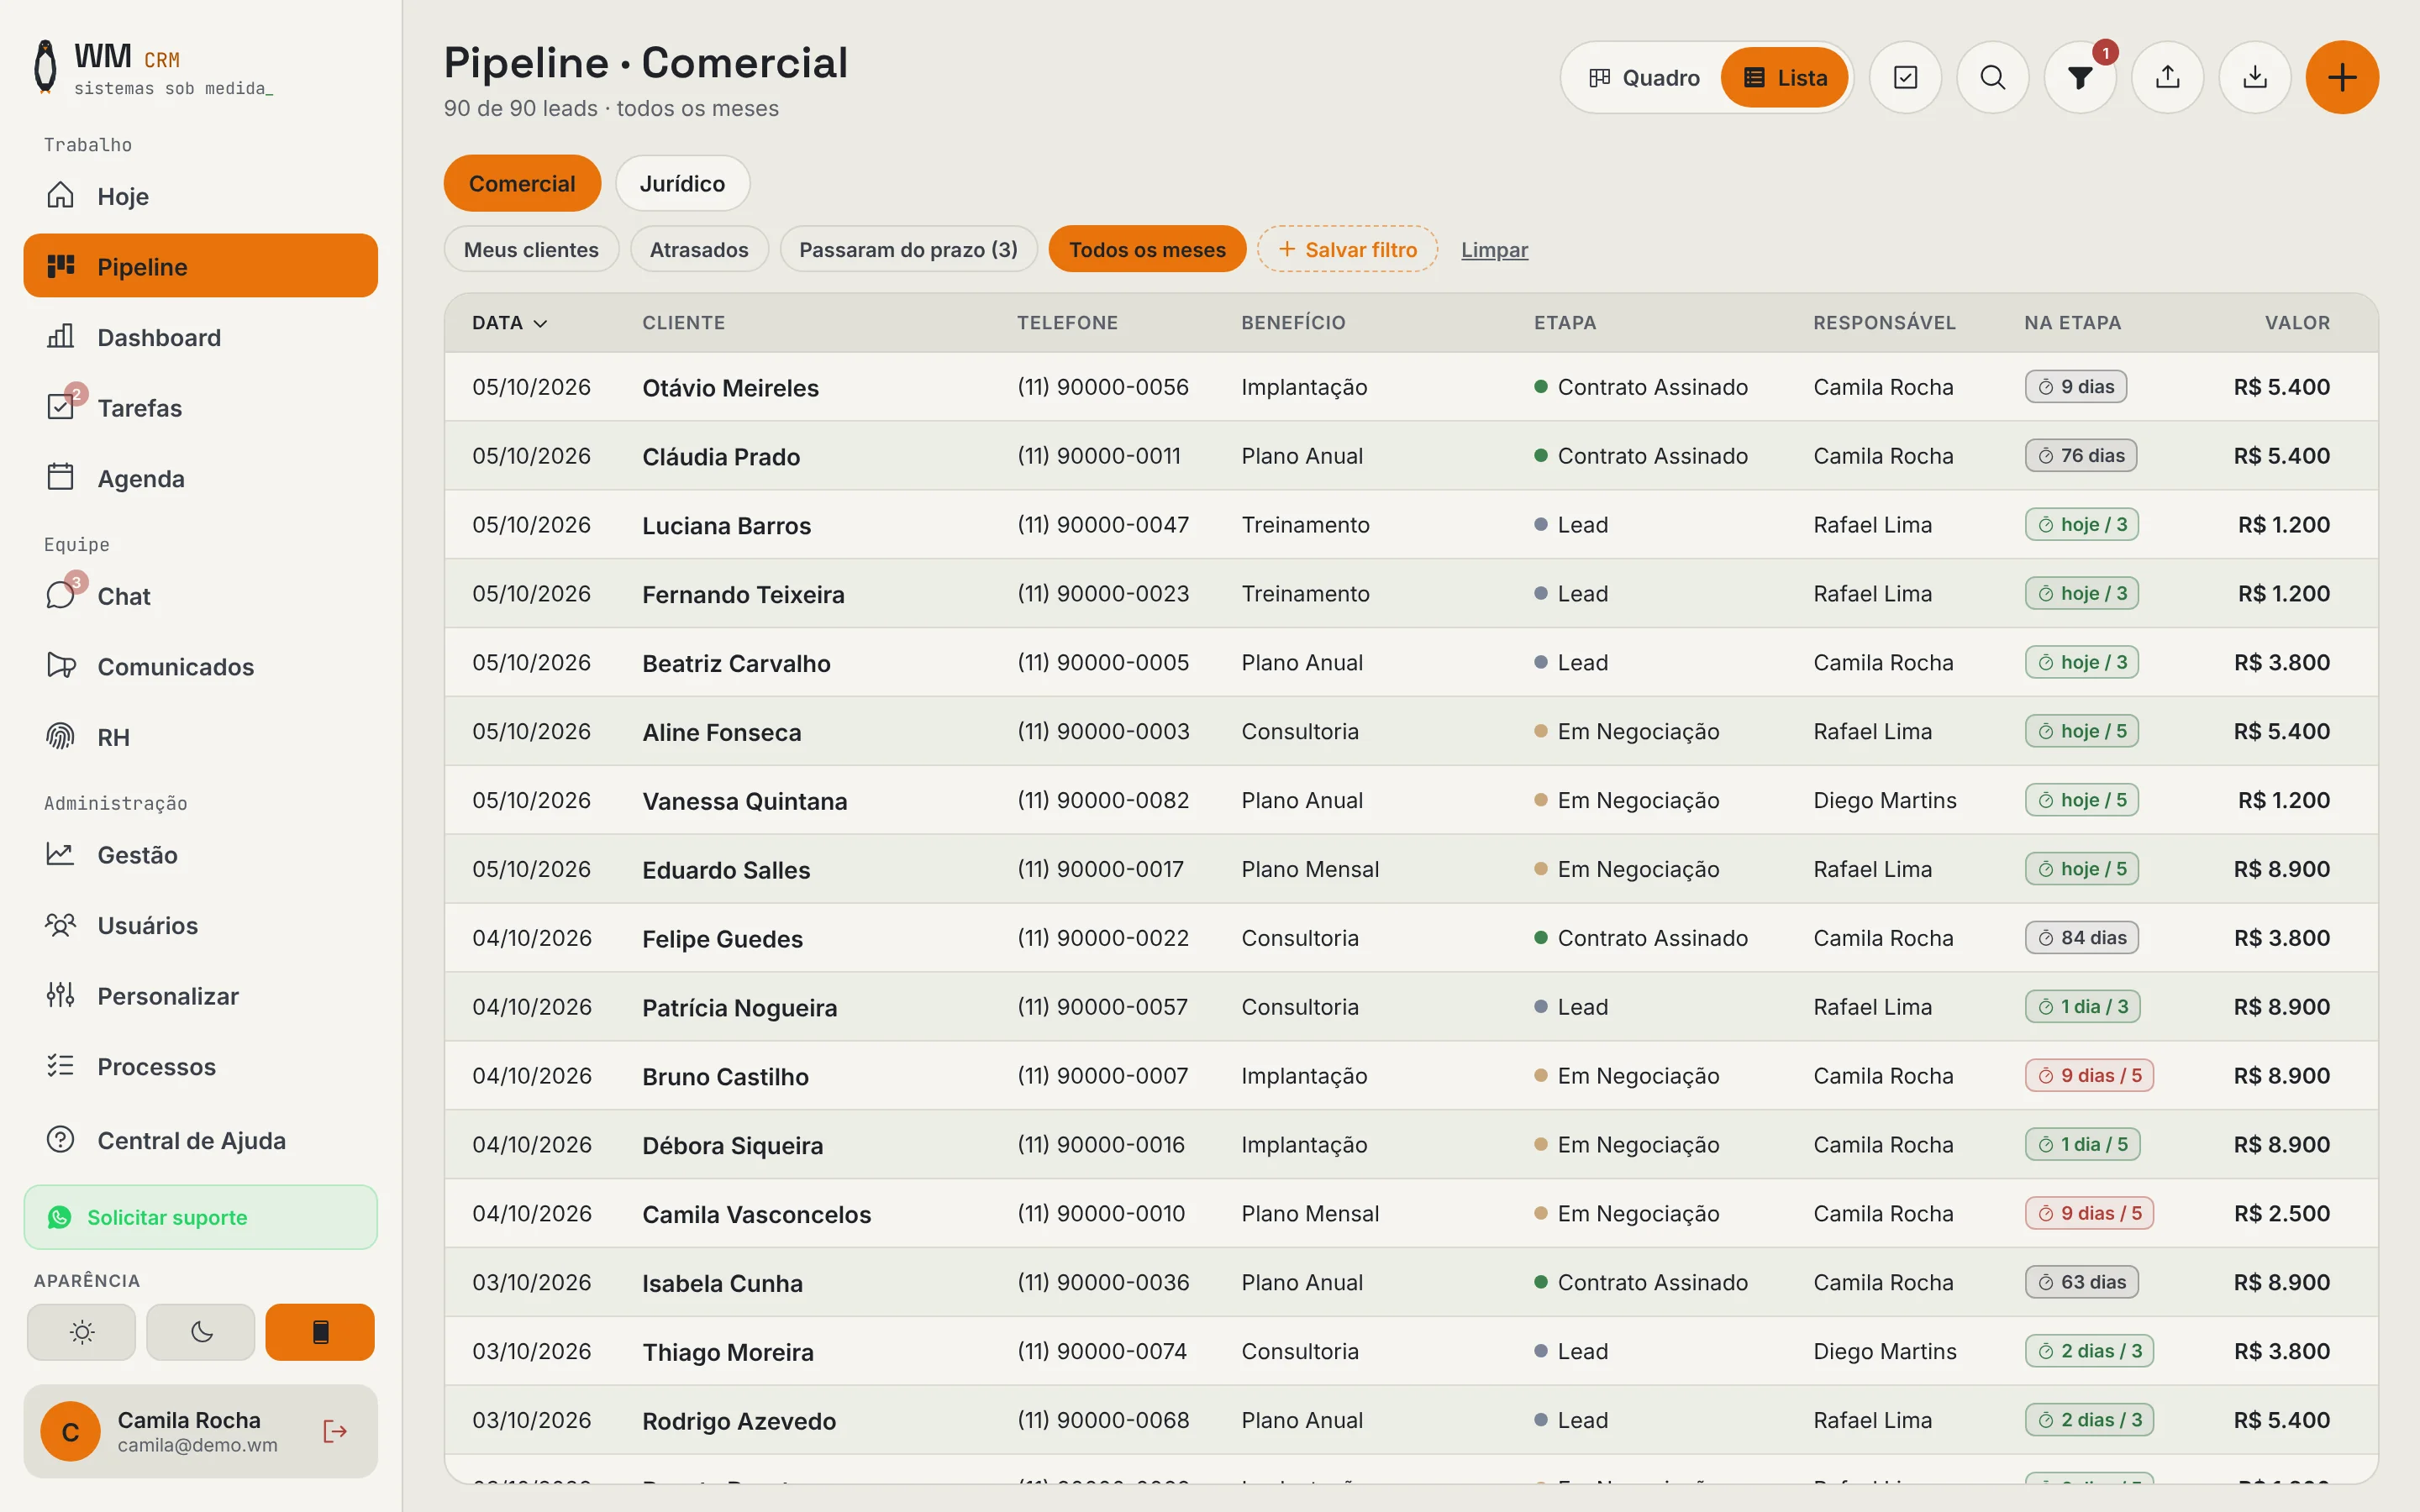This screenshot has height=1512, width=2420.
Task: Open the Otávio Meireles lead row
Action: click(x=1411, y=387)
